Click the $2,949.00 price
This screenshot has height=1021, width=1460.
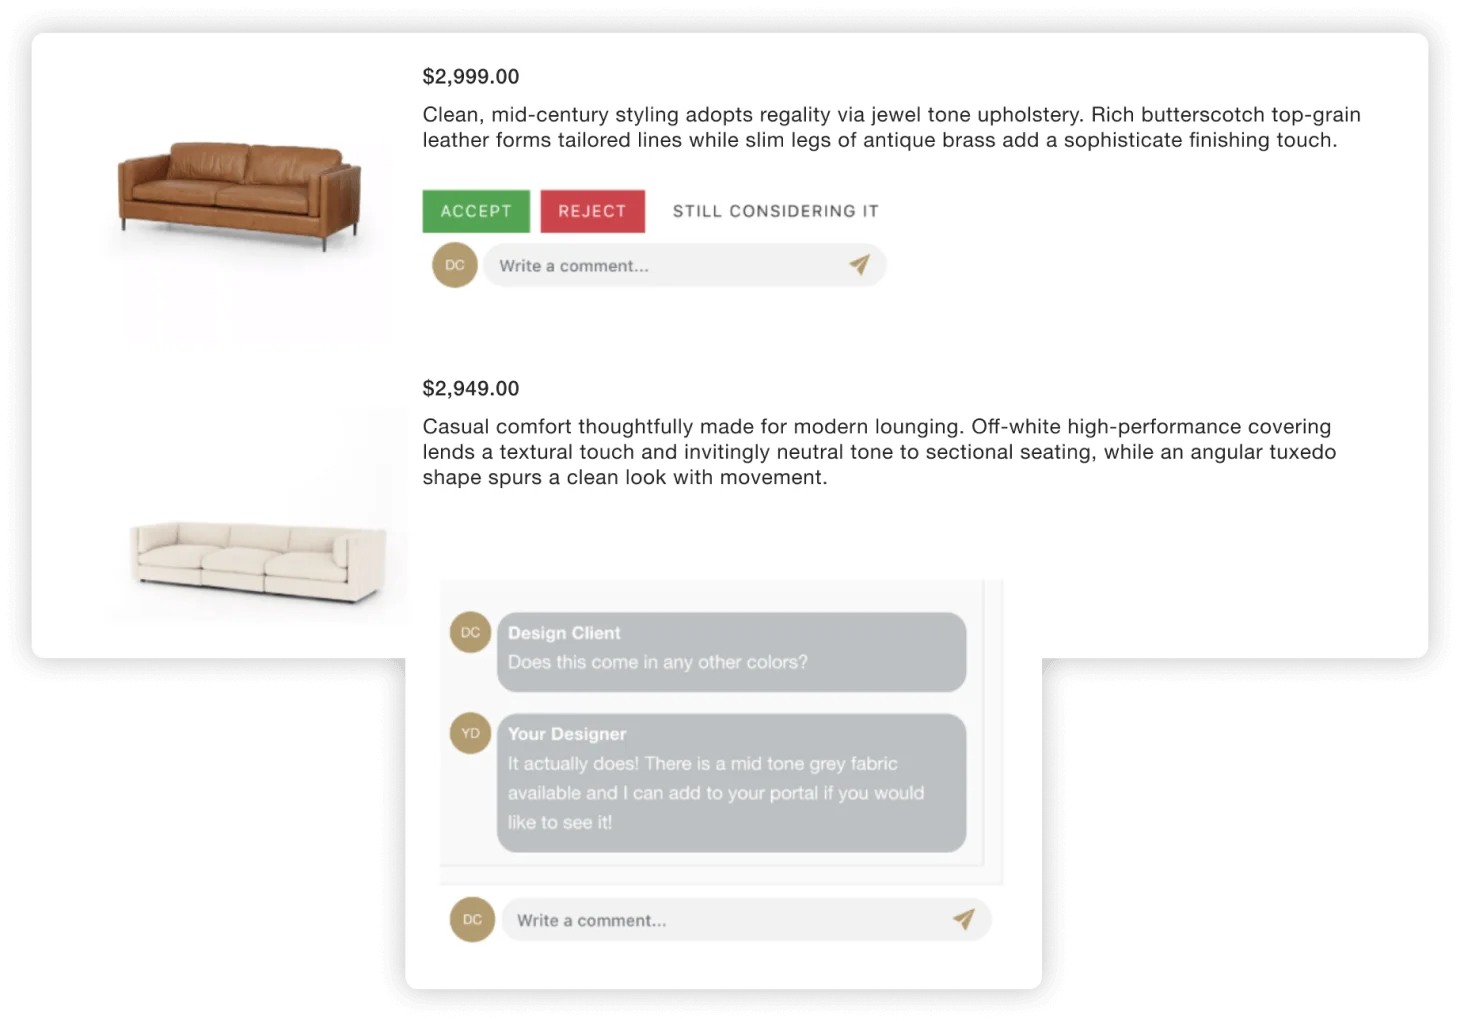[x=471, y=389]
